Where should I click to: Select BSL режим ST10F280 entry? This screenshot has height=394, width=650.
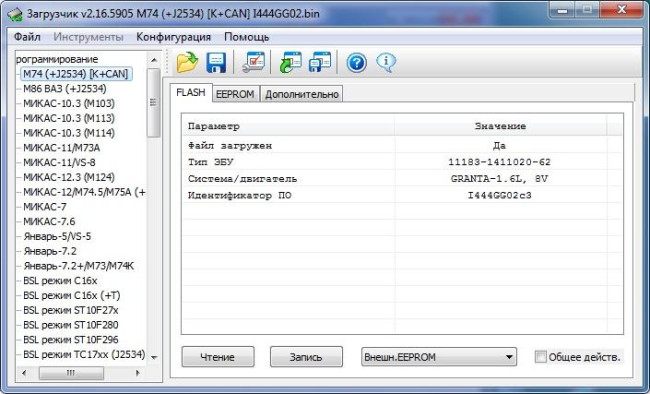70,325
